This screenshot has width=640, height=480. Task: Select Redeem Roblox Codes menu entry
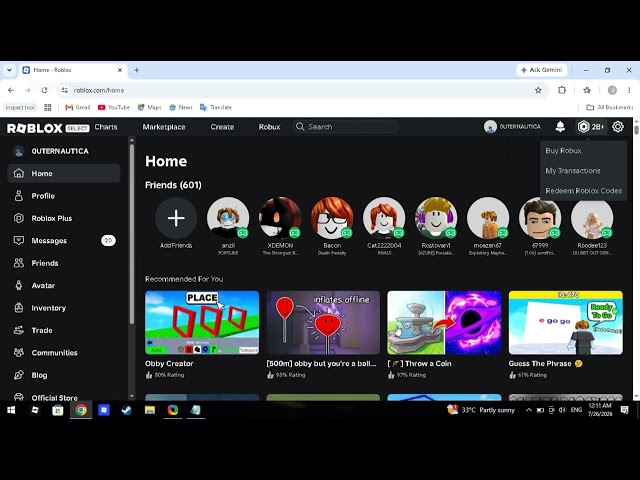click(584, 191)
